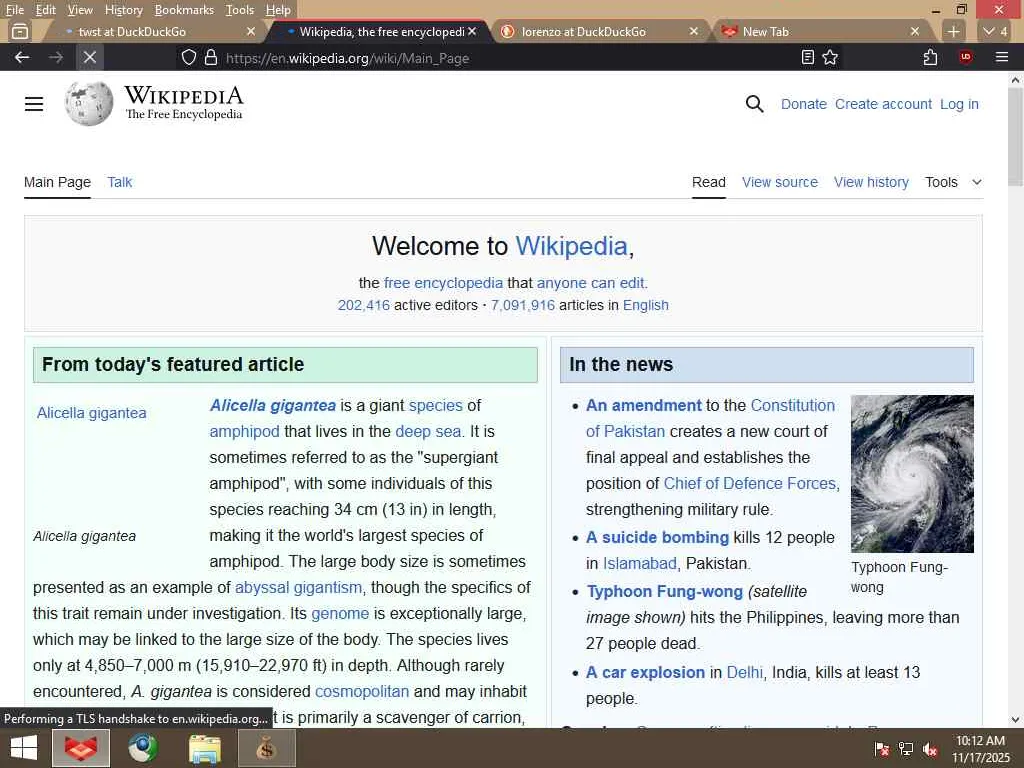Close the 'twst at DuckDuckGo' tab
Viewport: 1024px width, 768px height.
click(251, 31)
